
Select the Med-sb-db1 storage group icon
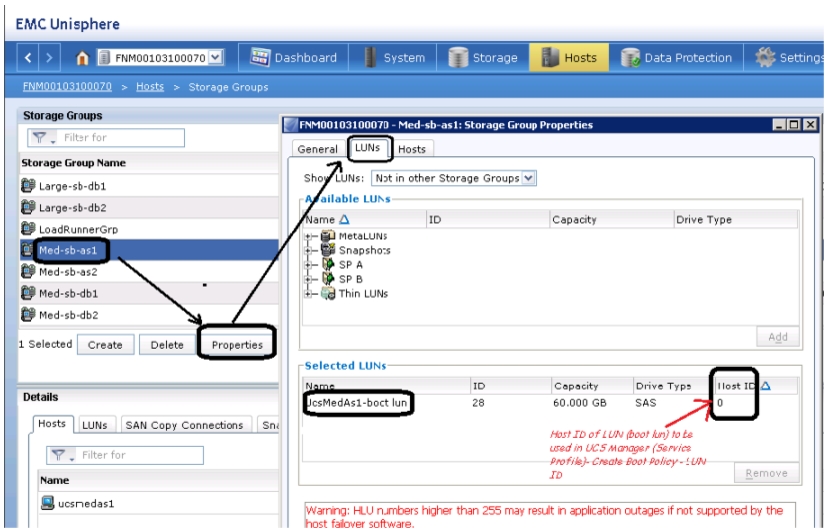[28, 293]
